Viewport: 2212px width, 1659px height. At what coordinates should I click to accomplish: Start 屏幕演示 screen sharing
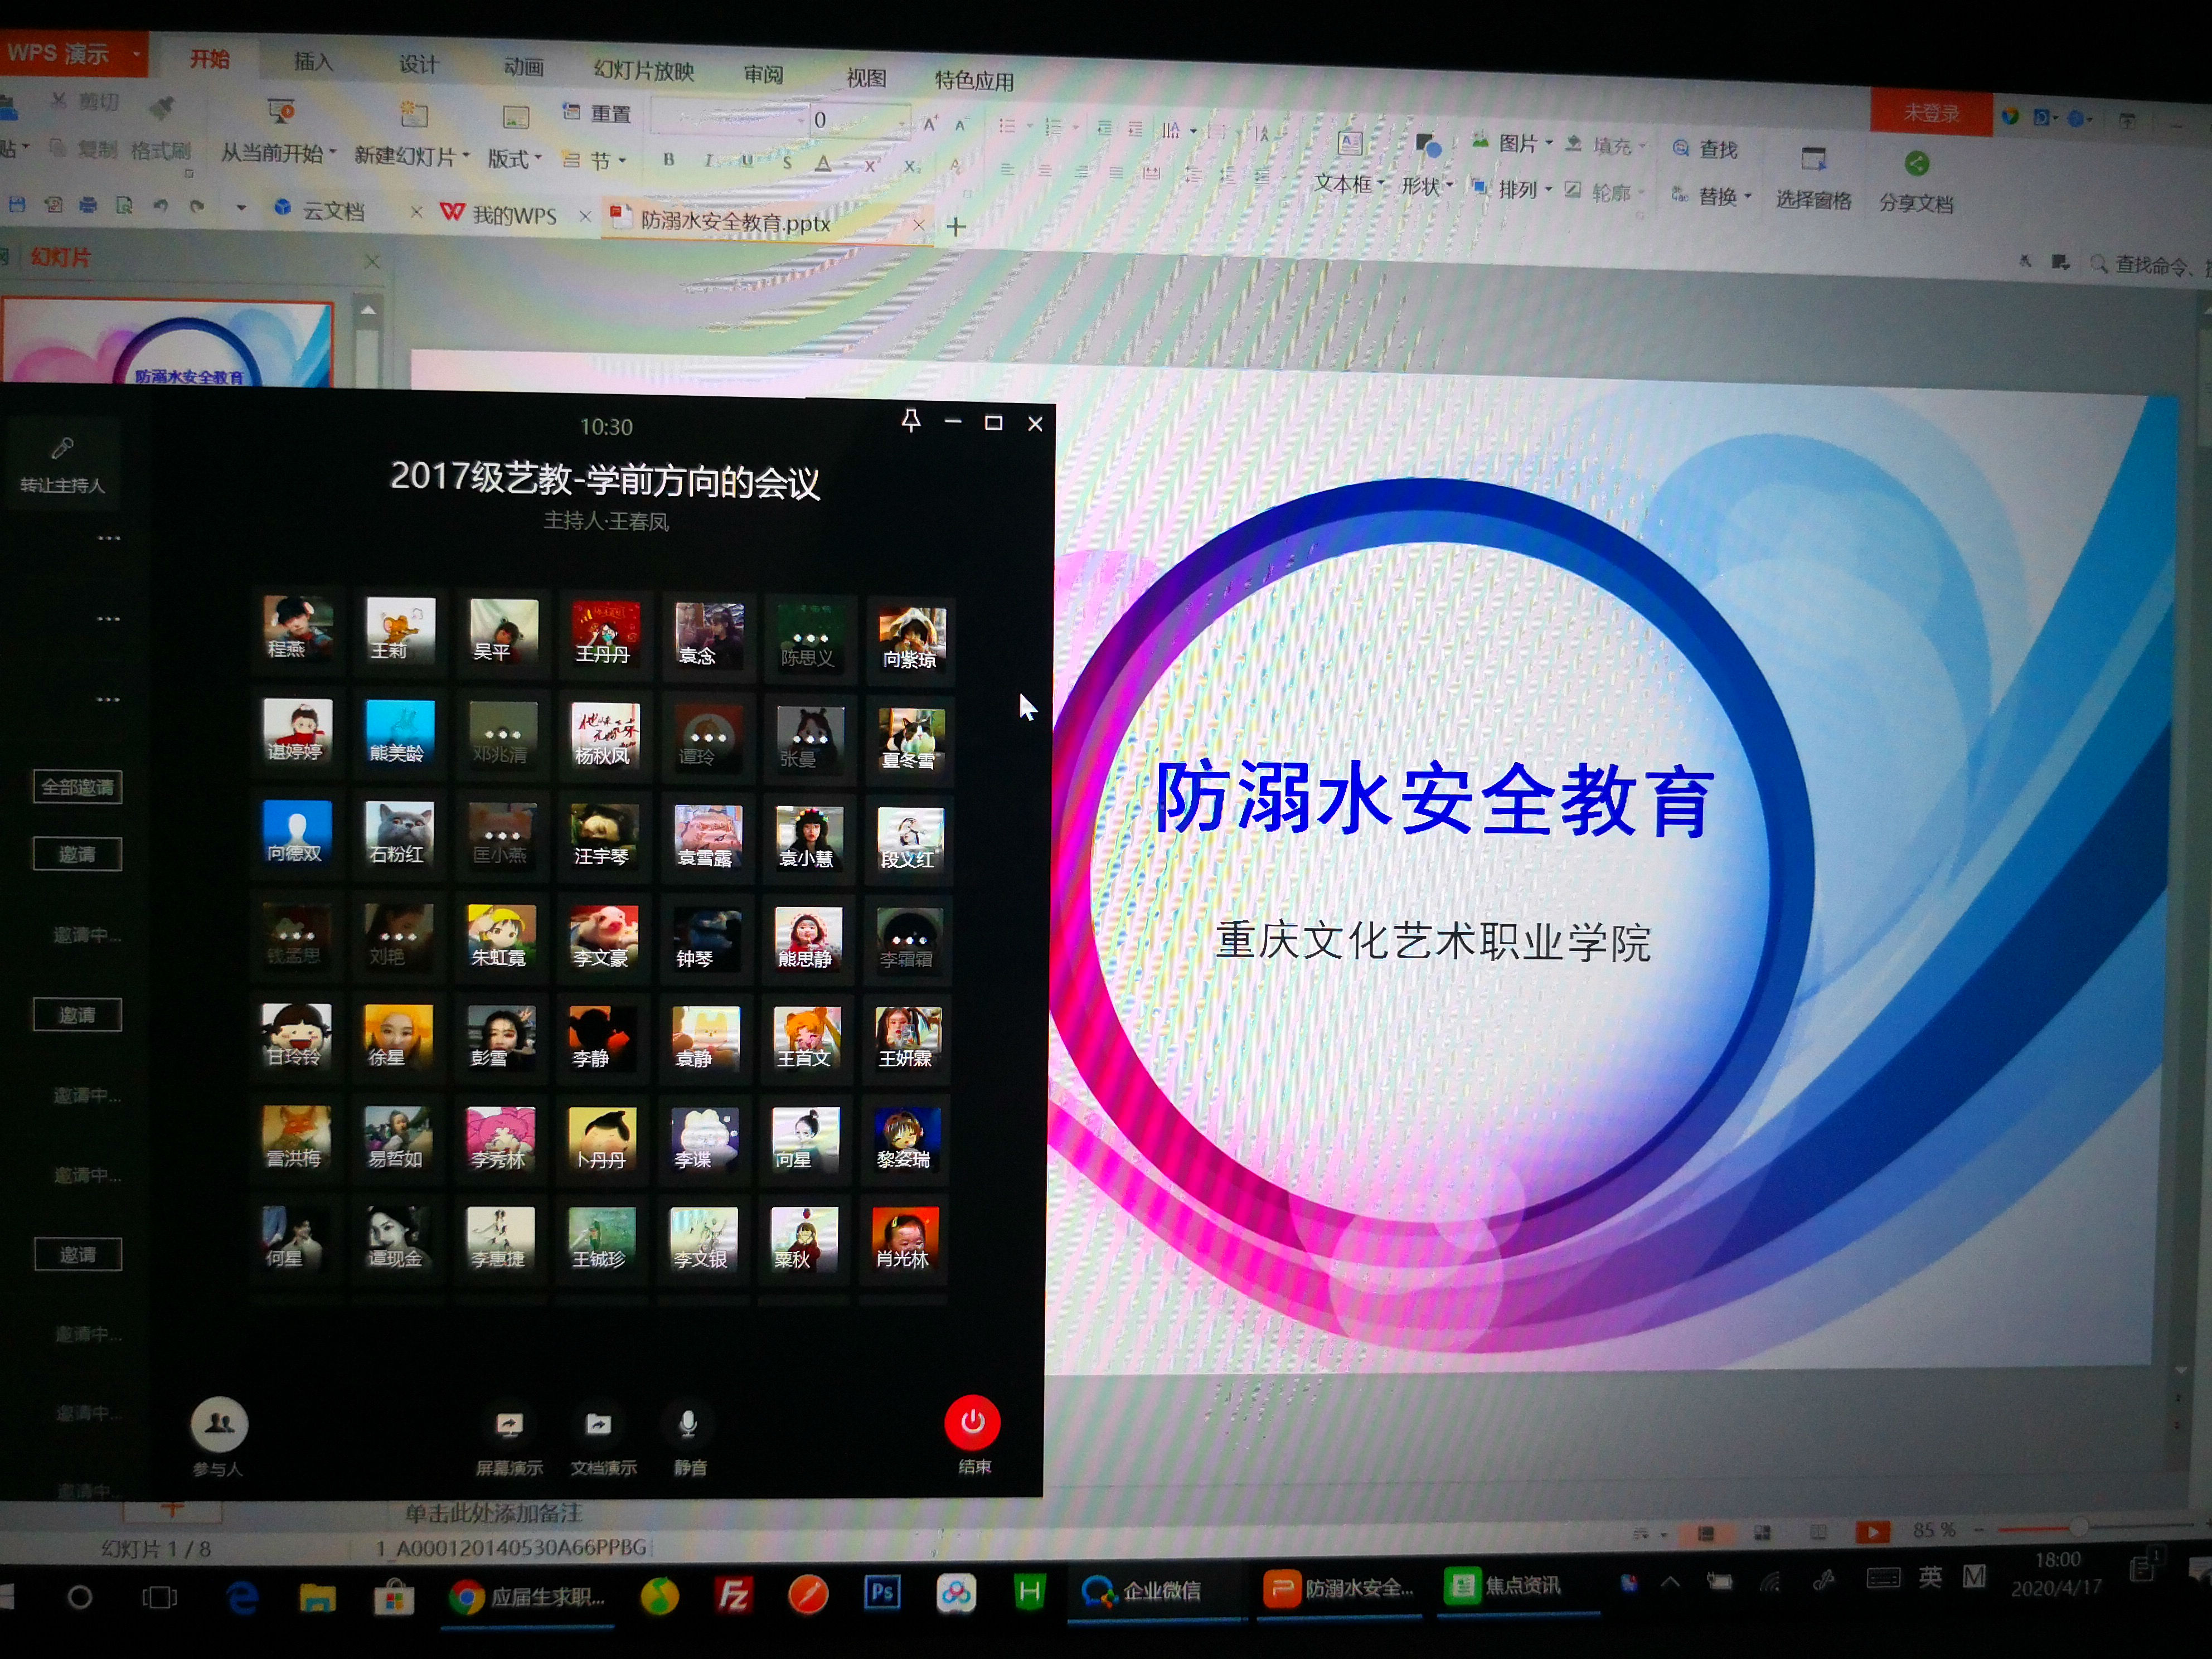(x=509, y=1425)
